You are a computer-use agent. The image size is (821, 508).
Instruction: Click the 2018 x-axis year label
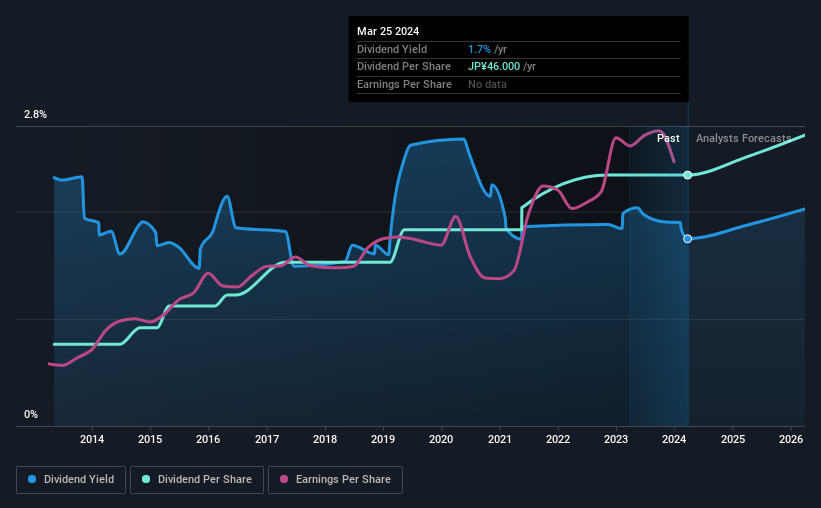tap(325, 439)
